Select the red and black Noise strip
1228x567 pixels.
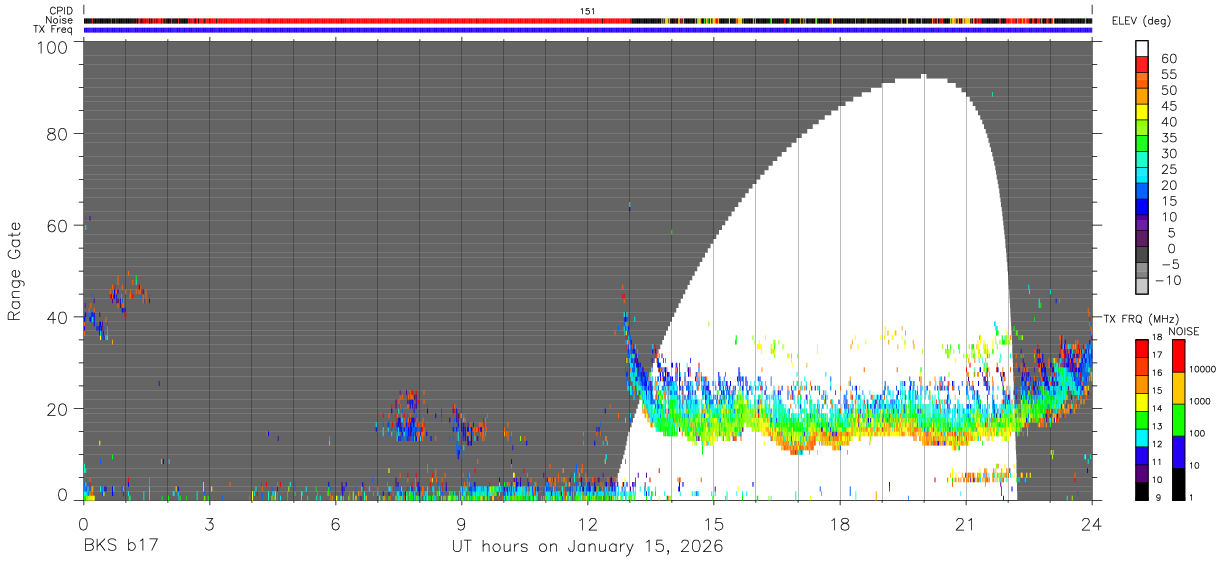tap(588, 20)
